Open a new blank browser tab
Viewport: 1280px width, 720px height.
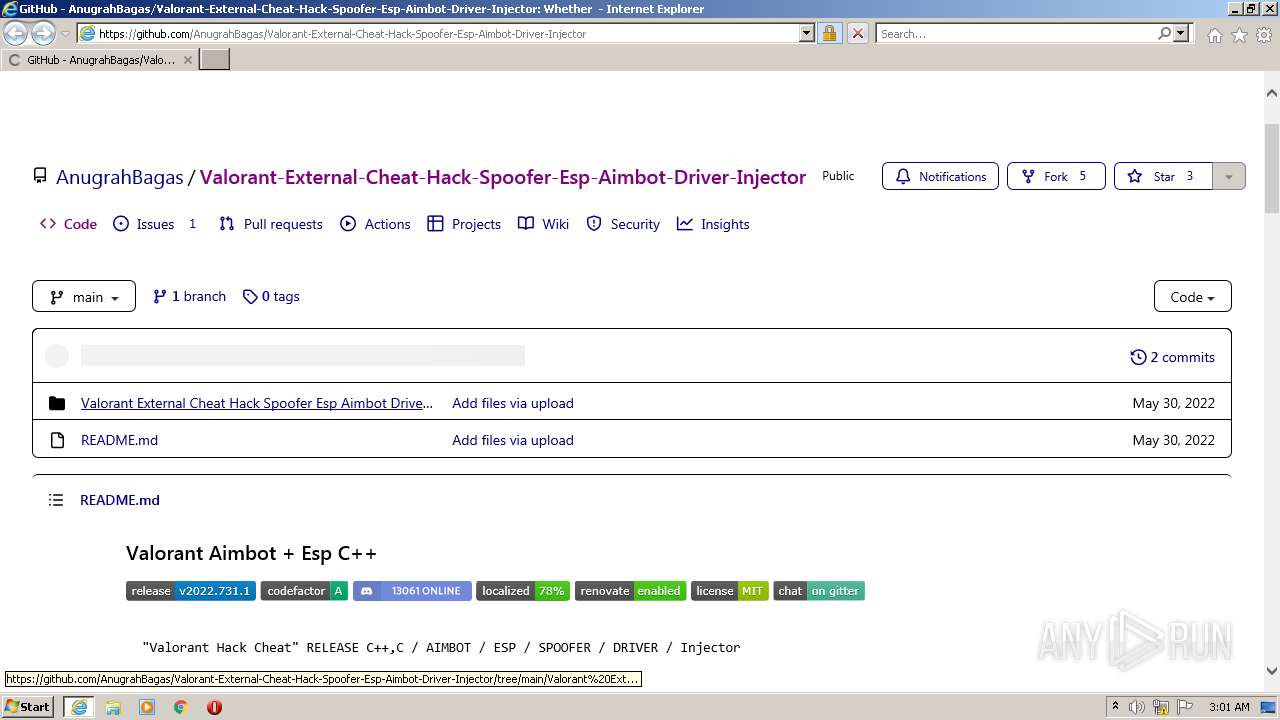pyautogui.click(x=215, y=59)
